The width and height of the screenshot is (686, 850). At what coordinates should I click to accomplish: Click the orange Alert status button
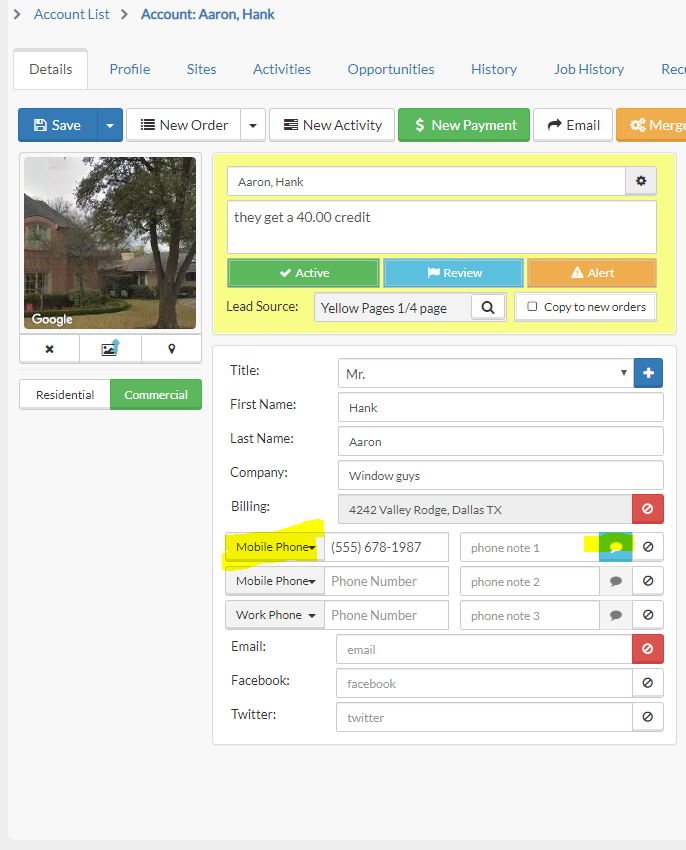[591, 273]
